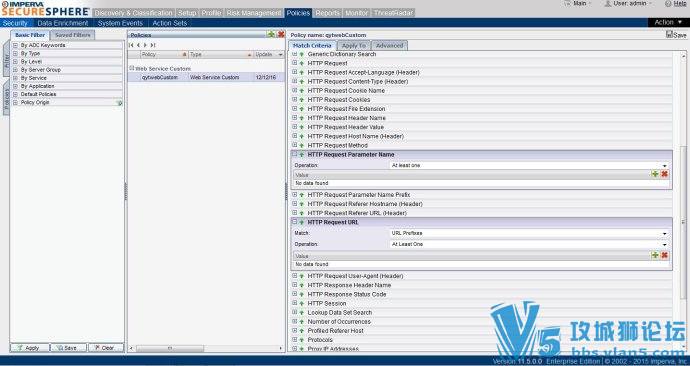Click green arrow of HTTP Response Status Code

point(302,294)
